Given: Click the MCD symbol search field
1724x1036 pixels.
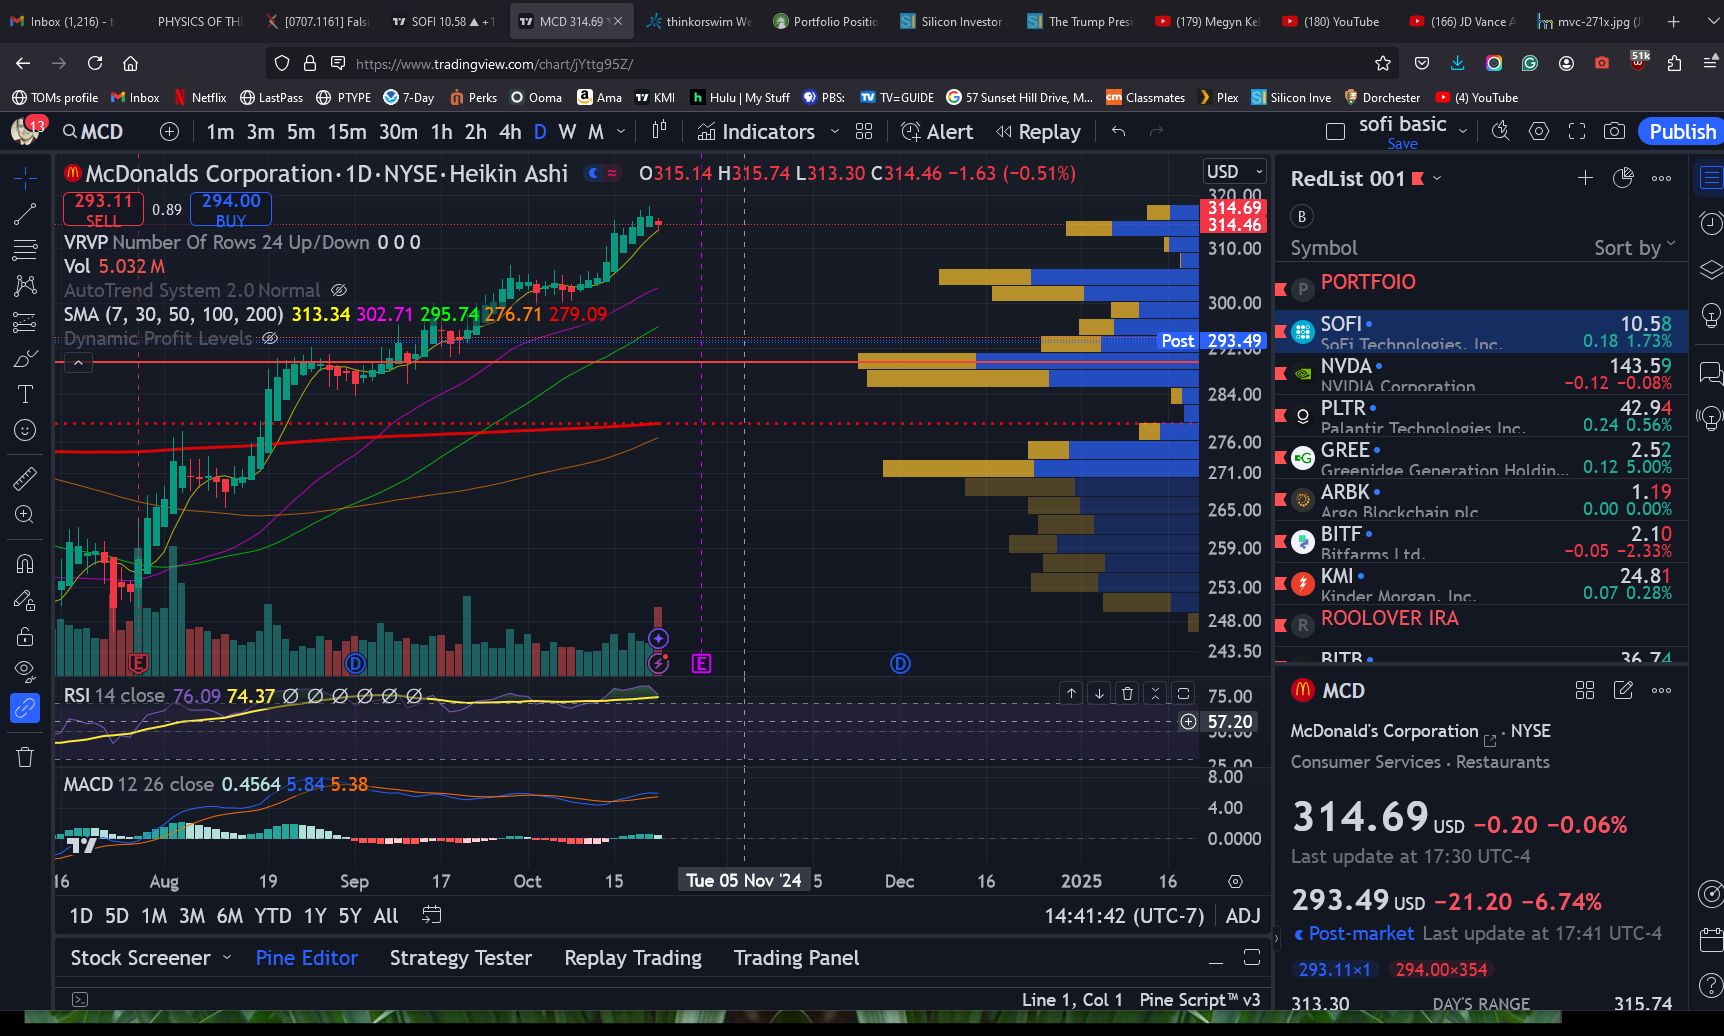Looking at the screenshot, I should (93, 131).
